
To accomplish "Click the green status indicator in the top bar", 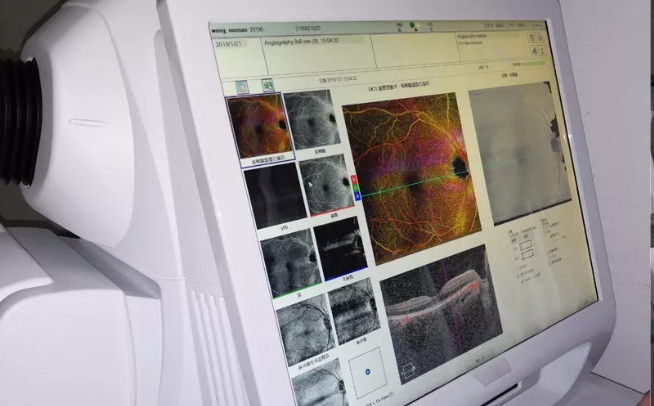I will (x=412, y=25).
